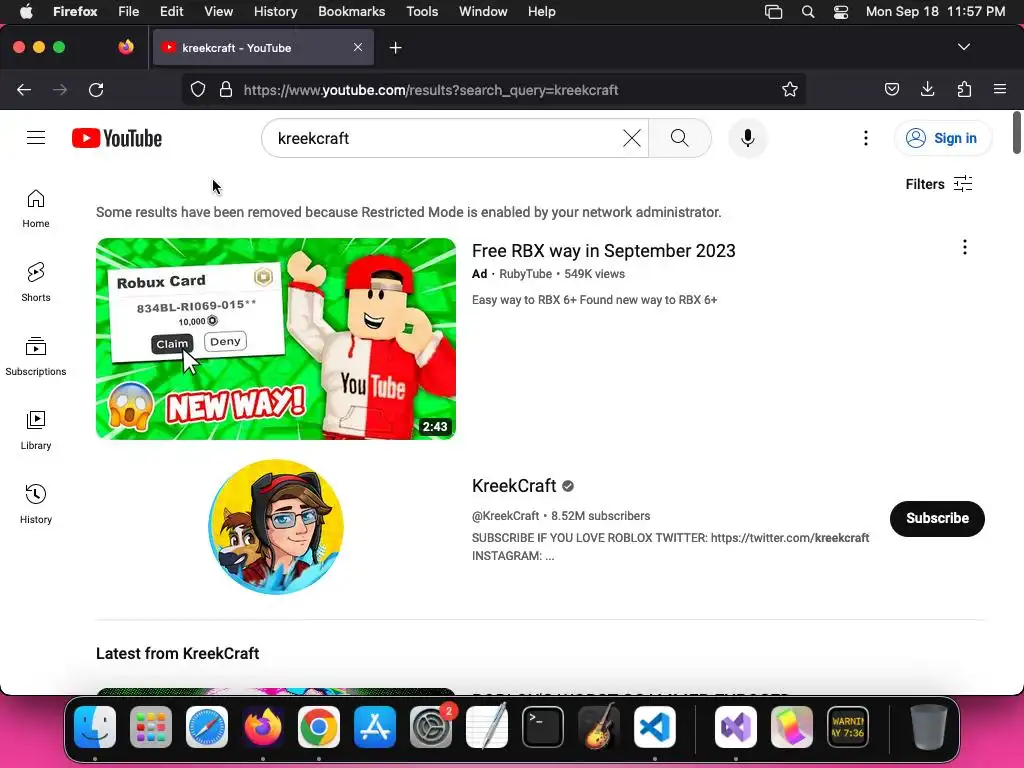Screen dimensions: 1024x768
Task: Open the File menu
Action: [x=129, y=12]
